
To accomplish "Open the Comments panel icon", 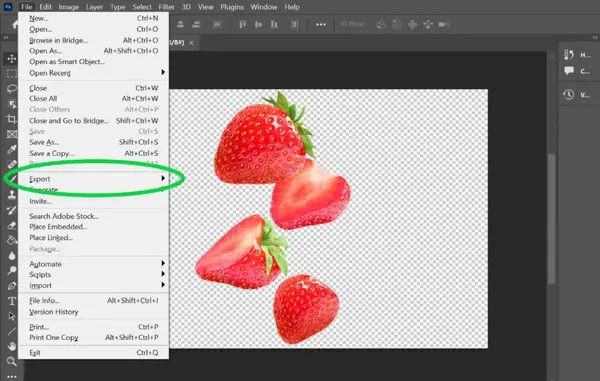I will pos(569,71).
